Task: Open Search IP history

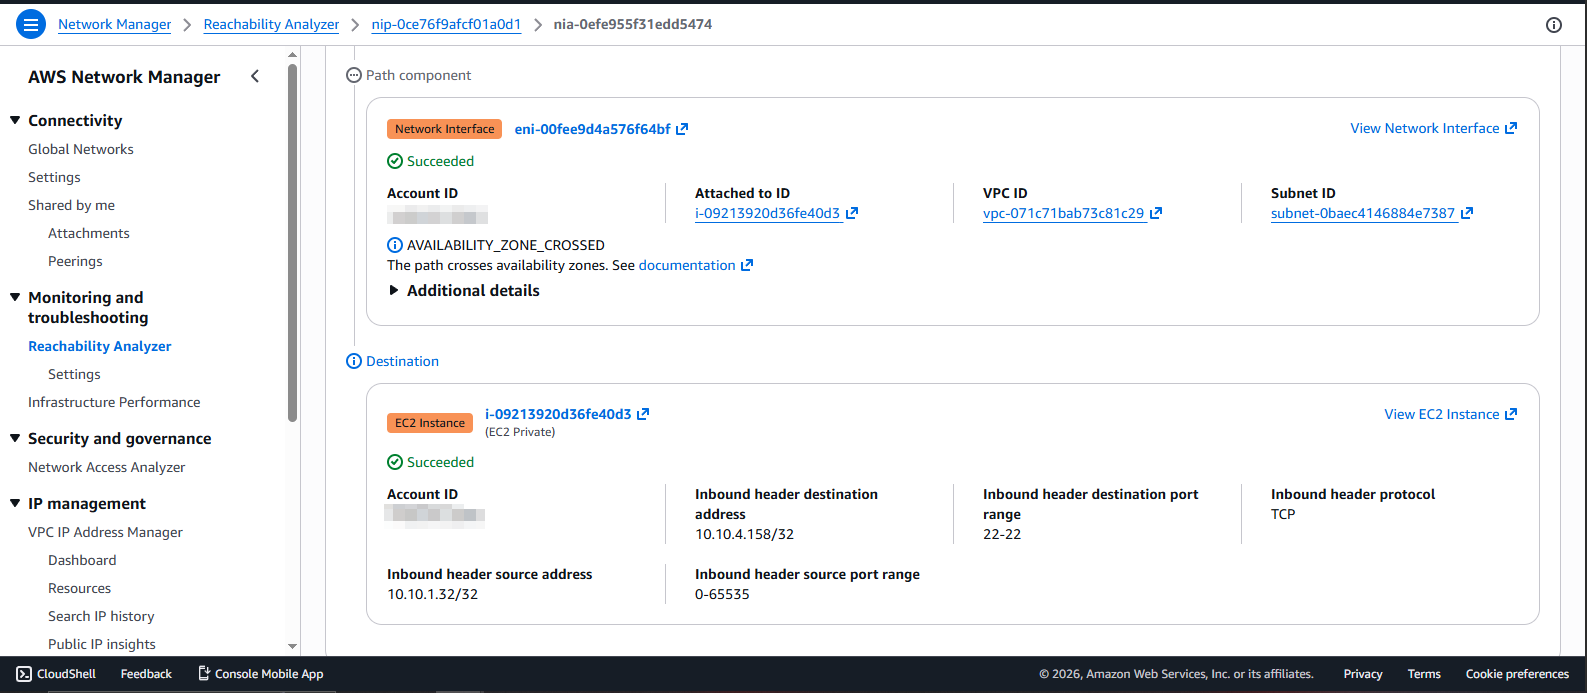Action: [x=101, y=616]
